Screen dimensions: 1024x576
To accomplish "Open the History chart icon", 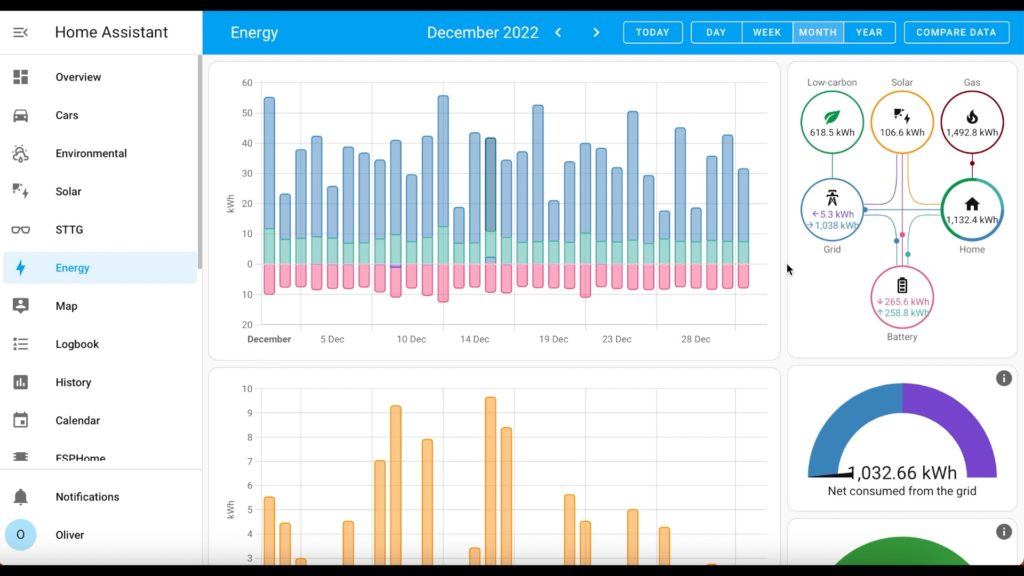I will click(x=20, y=382).
